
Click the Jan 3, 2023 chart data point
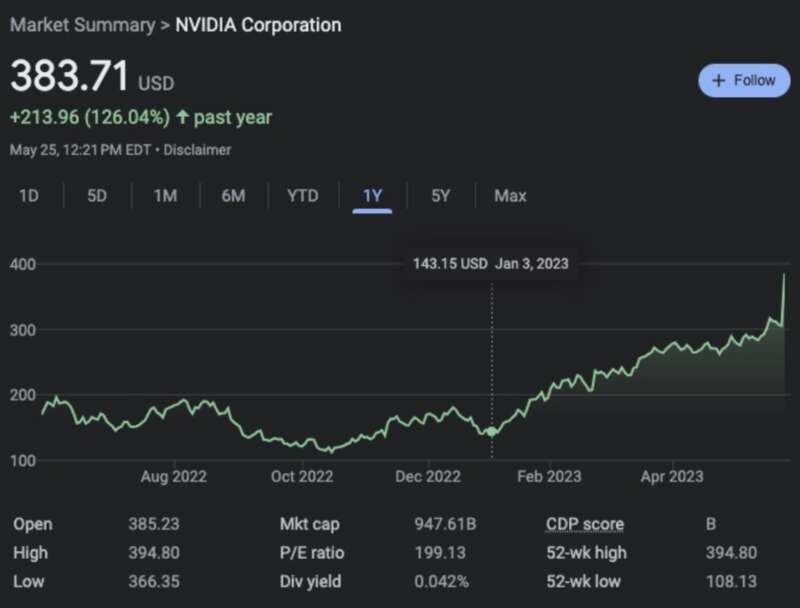(492, 432)
